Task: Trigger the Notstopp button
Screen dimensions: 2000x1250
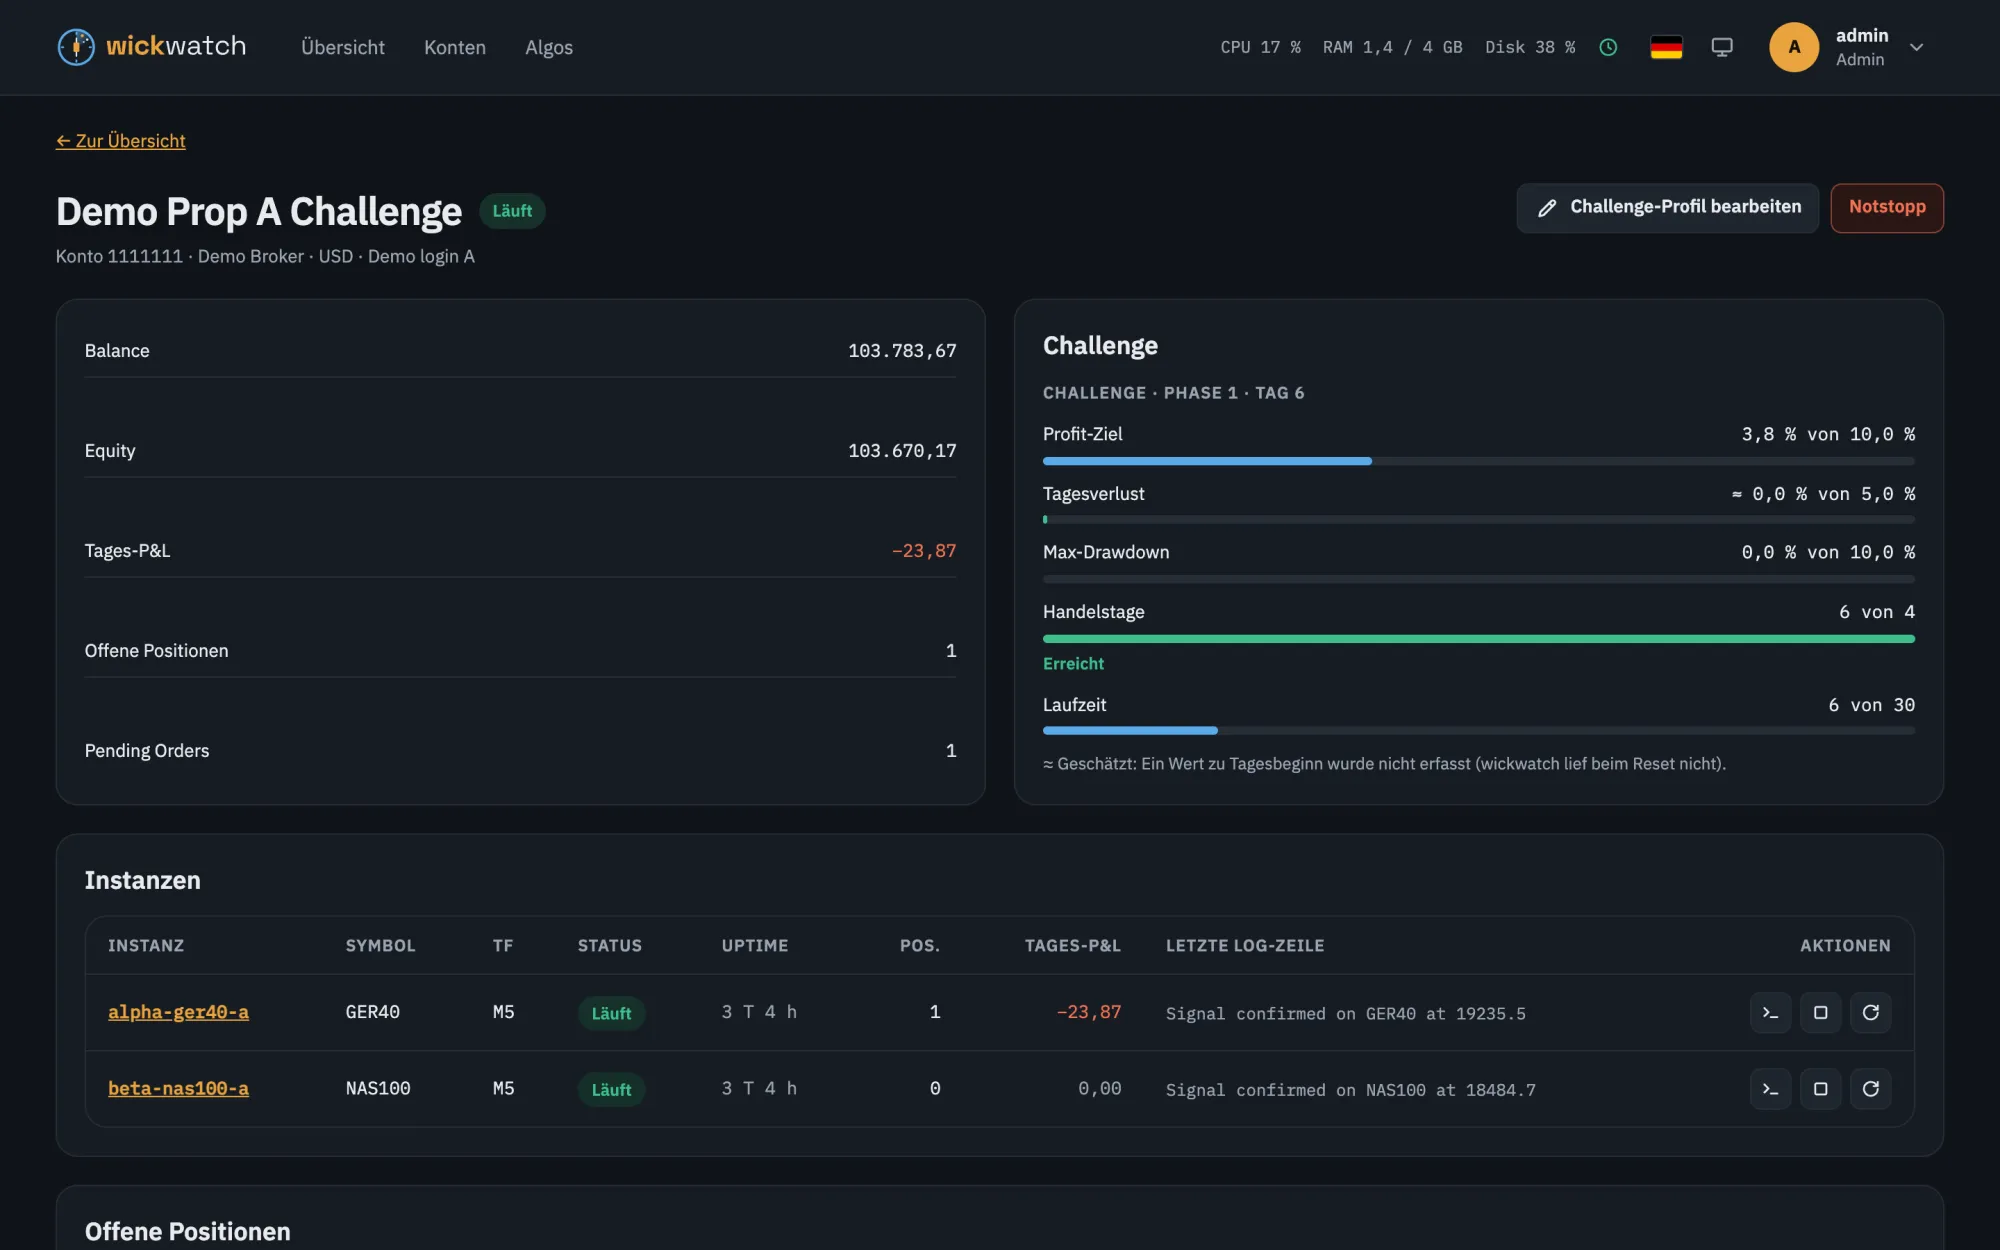Action: point(1887,208)
